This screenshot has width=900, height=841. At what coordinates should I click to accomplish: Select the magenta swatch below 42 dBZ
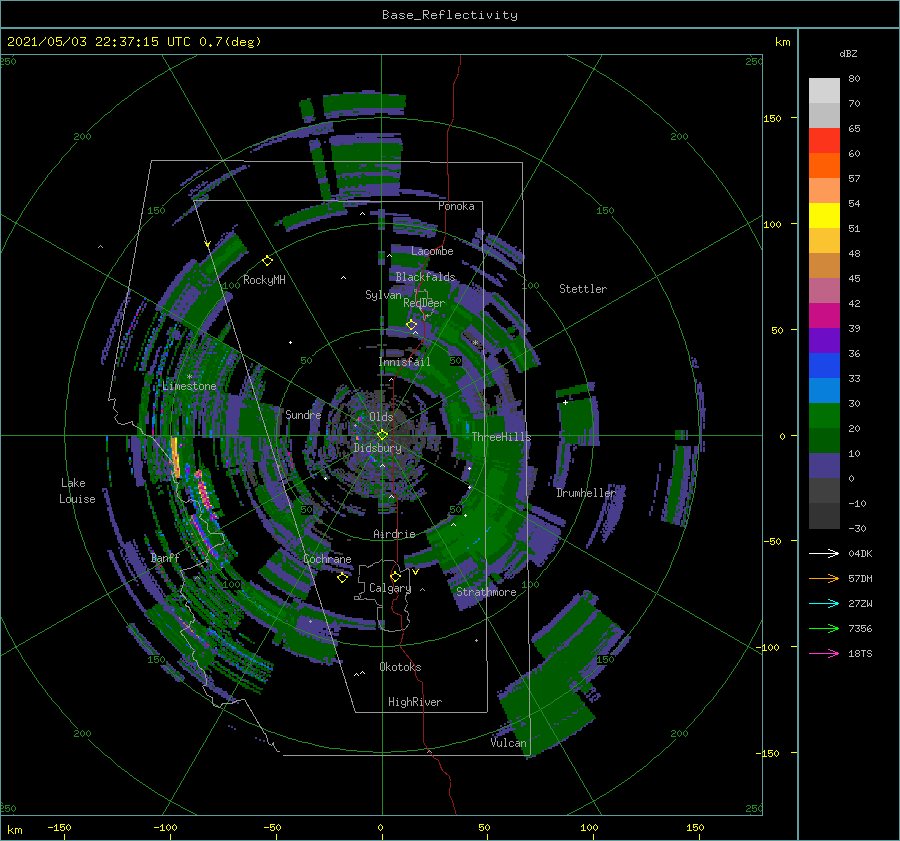(824, 315)
